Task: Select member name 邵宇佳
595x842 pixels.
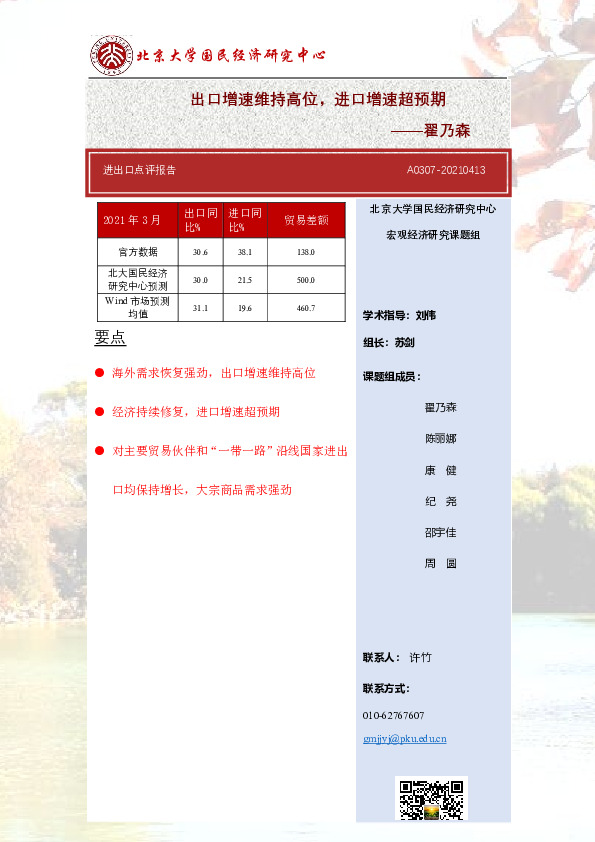Action: [x=441, y=533]
